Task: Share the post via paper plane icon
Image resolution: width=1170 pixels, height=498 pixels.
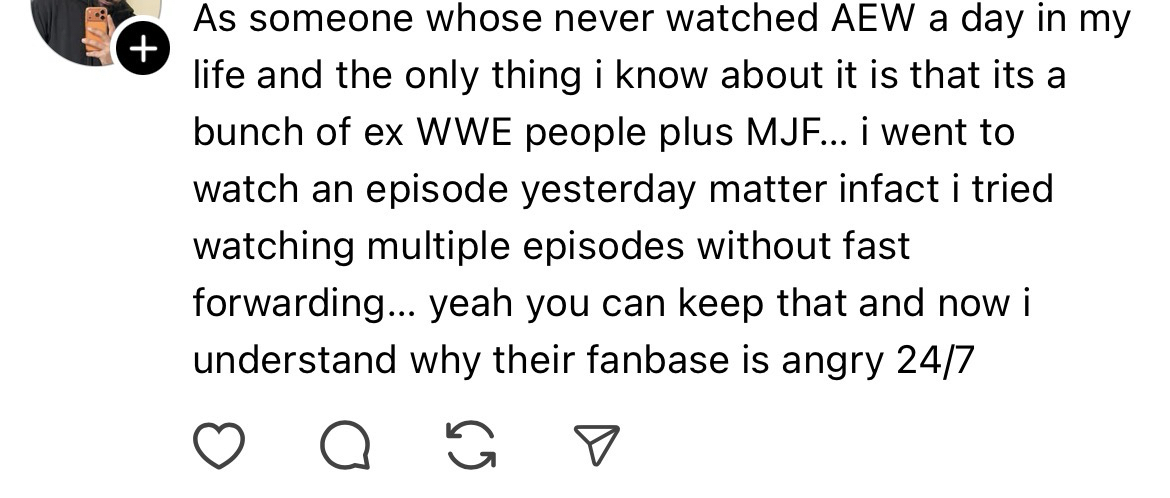Action: click(x=595, y=445)
